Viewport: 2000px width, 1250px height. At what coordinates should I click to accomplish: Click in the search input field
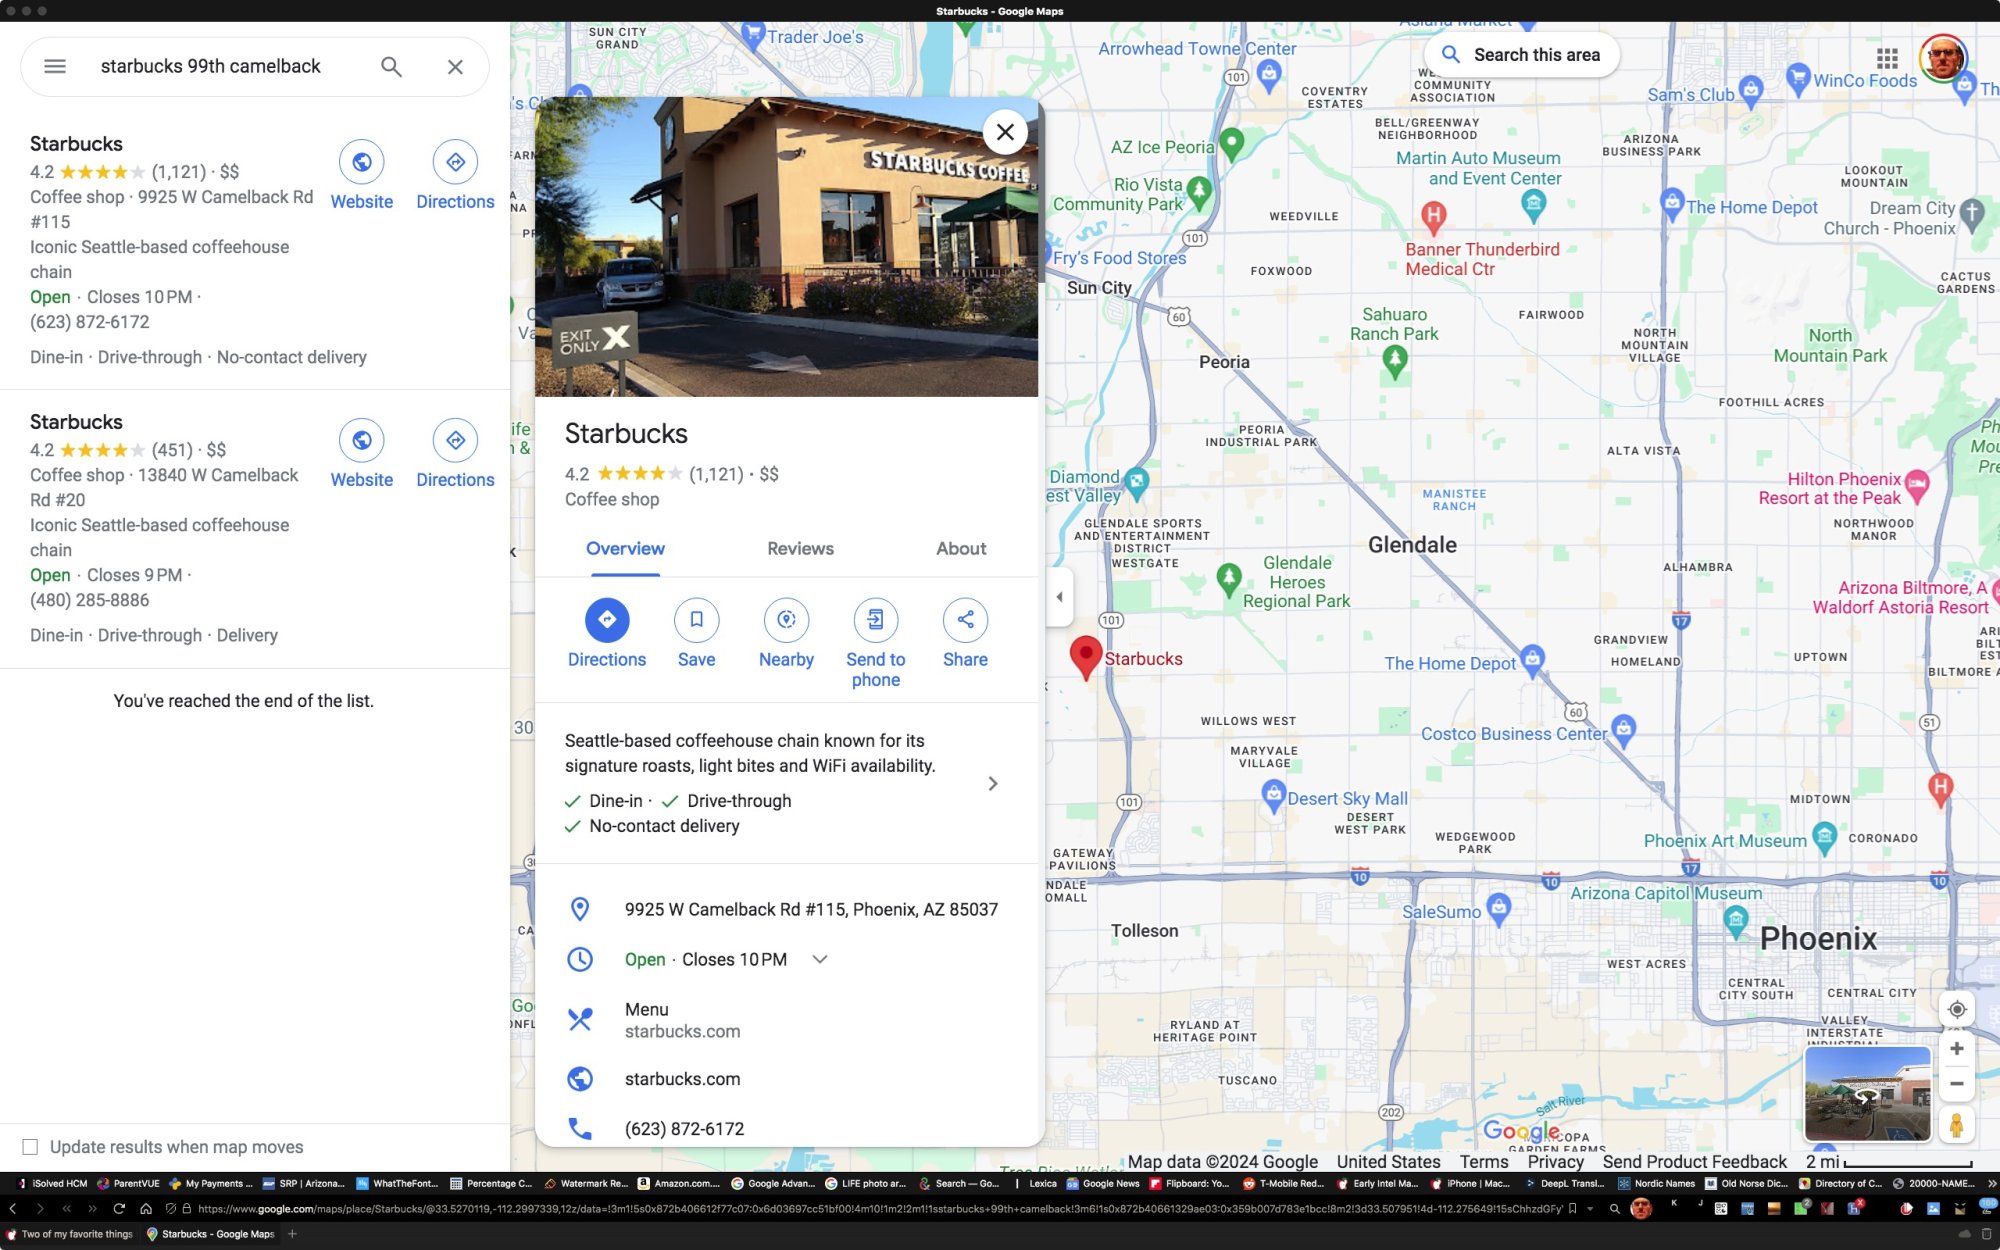point(228,66)
